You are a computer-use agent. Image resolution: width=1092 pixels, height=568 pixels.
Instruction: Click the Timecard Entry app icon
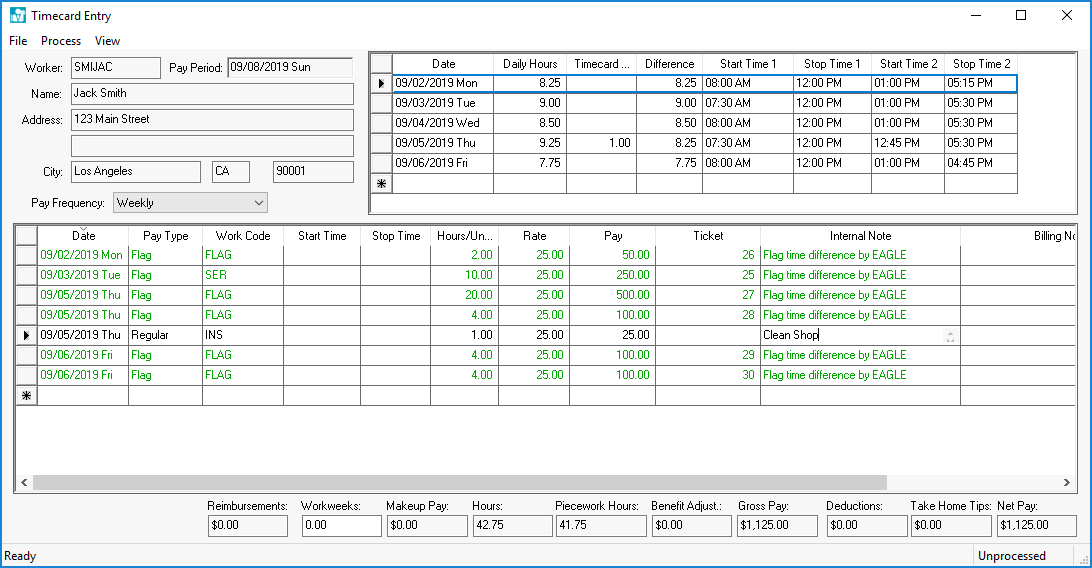click(17, 15)
